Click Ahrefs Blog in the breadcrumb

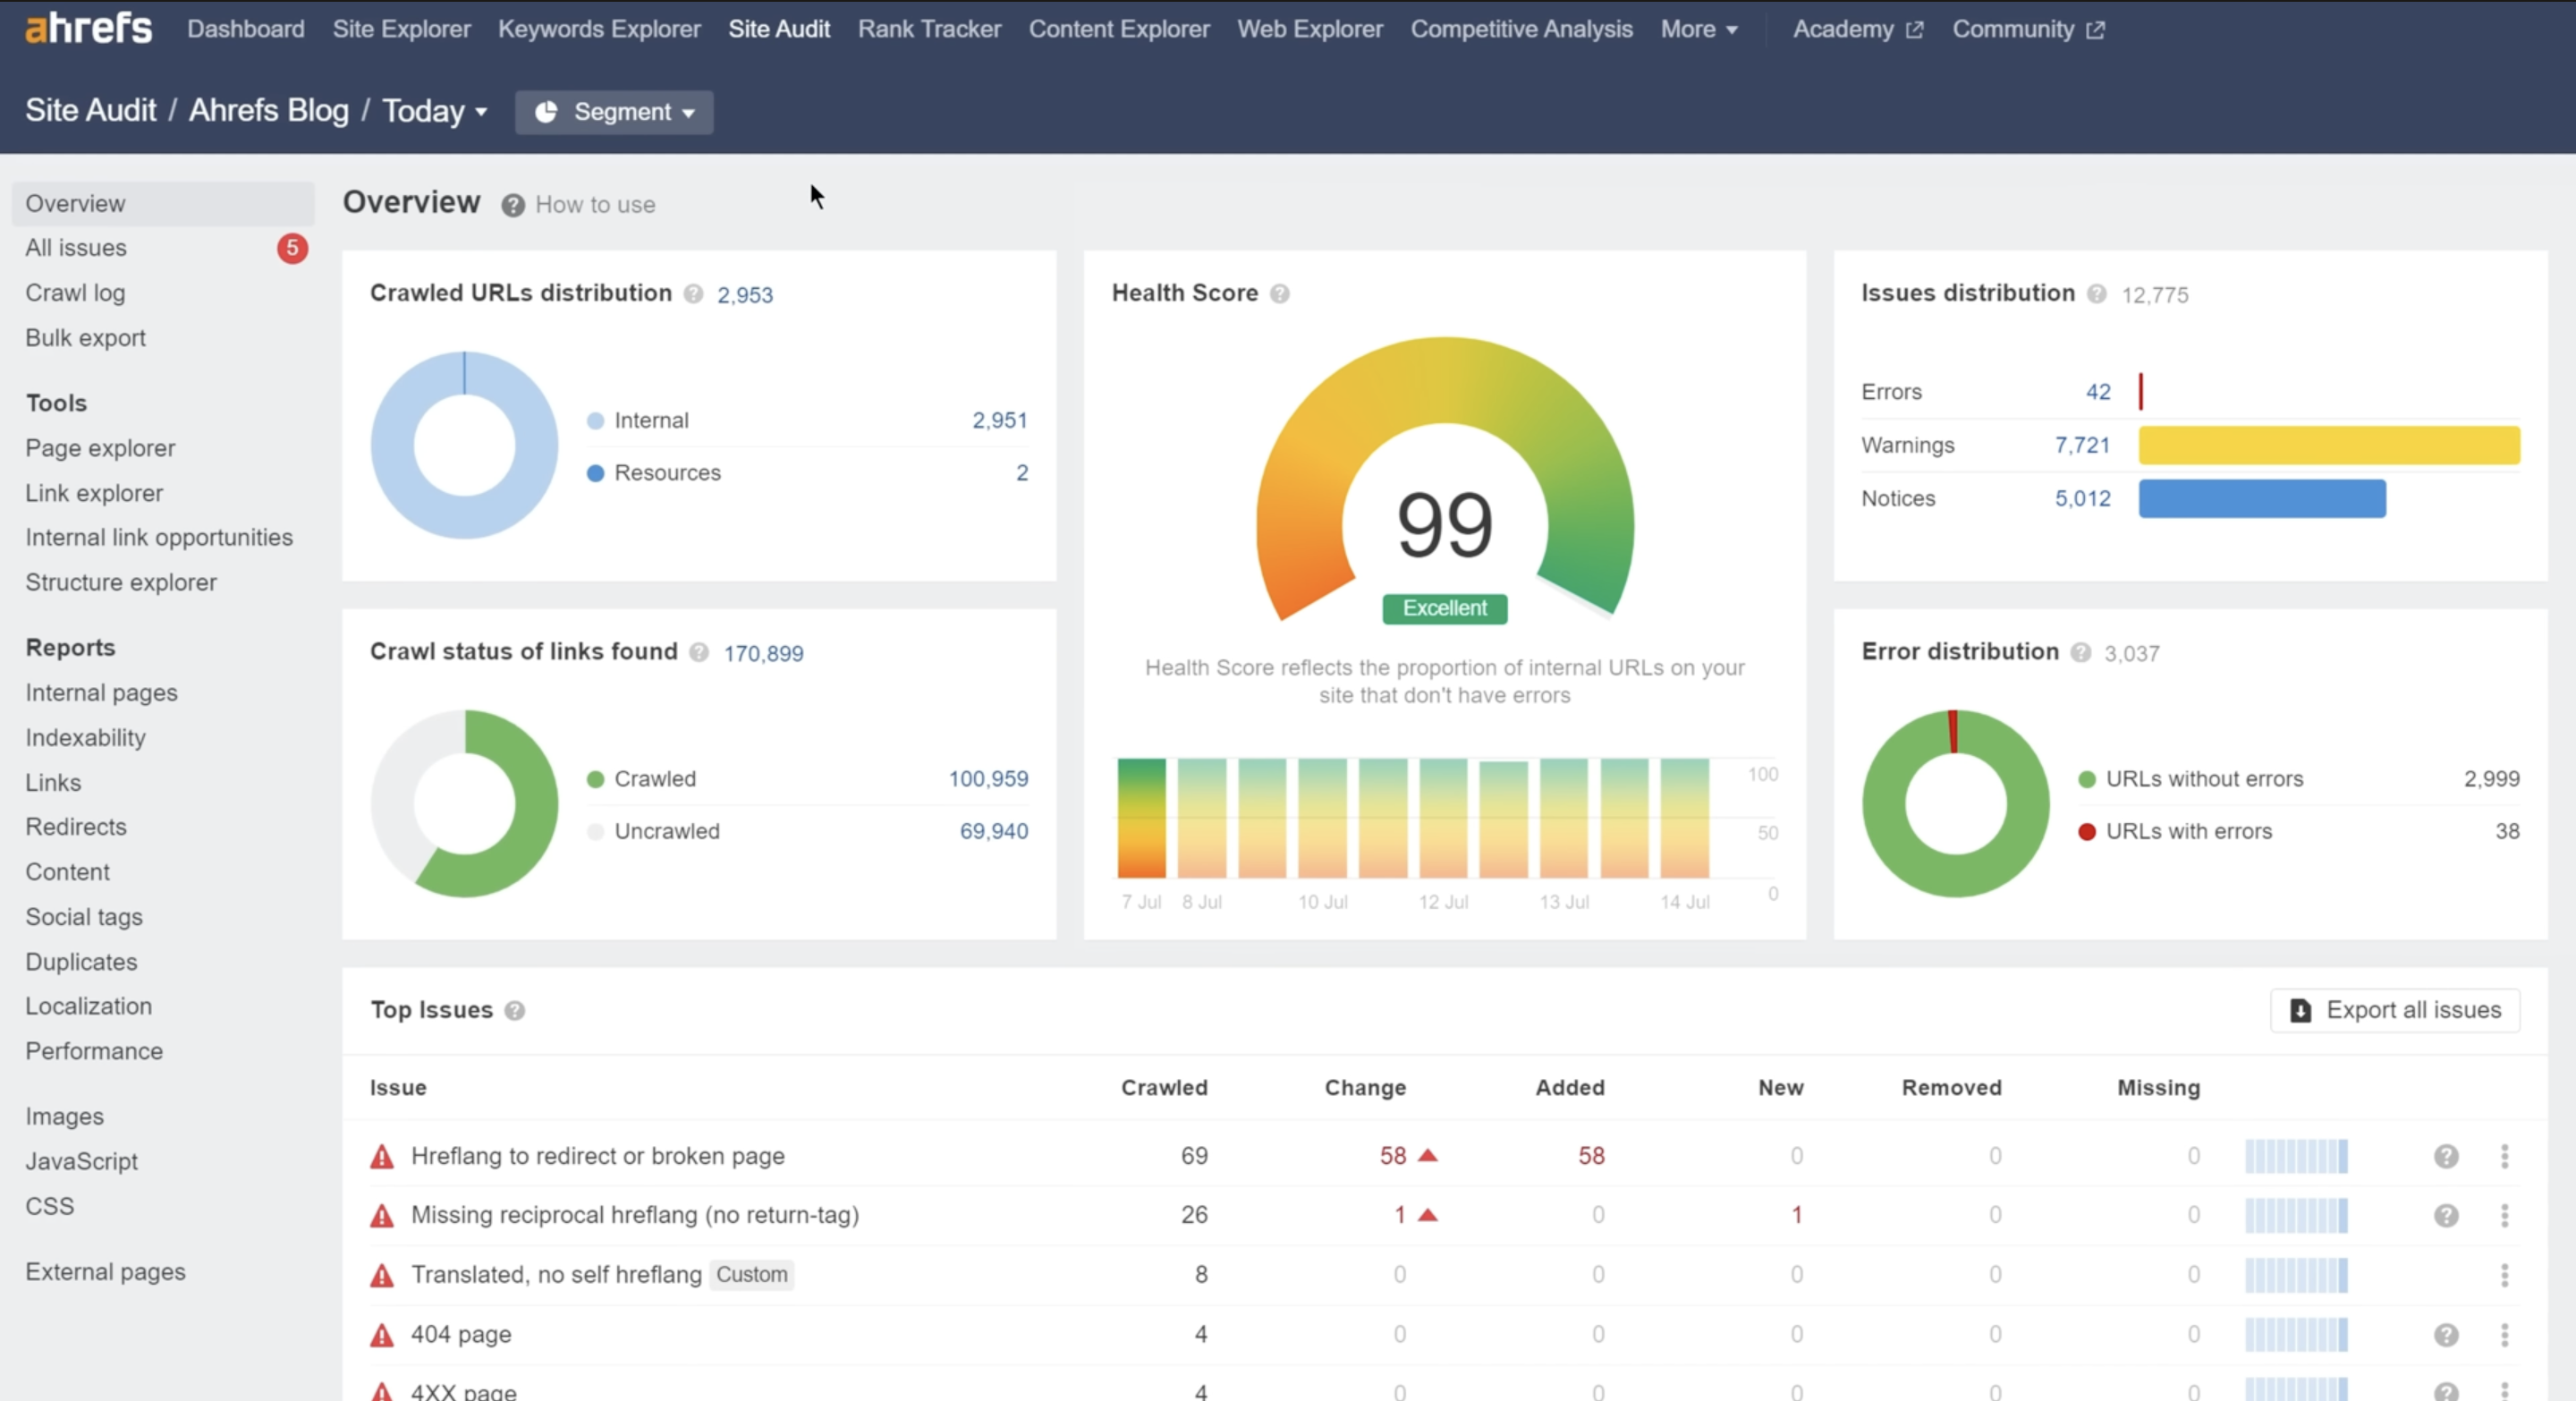coord(269,110)
